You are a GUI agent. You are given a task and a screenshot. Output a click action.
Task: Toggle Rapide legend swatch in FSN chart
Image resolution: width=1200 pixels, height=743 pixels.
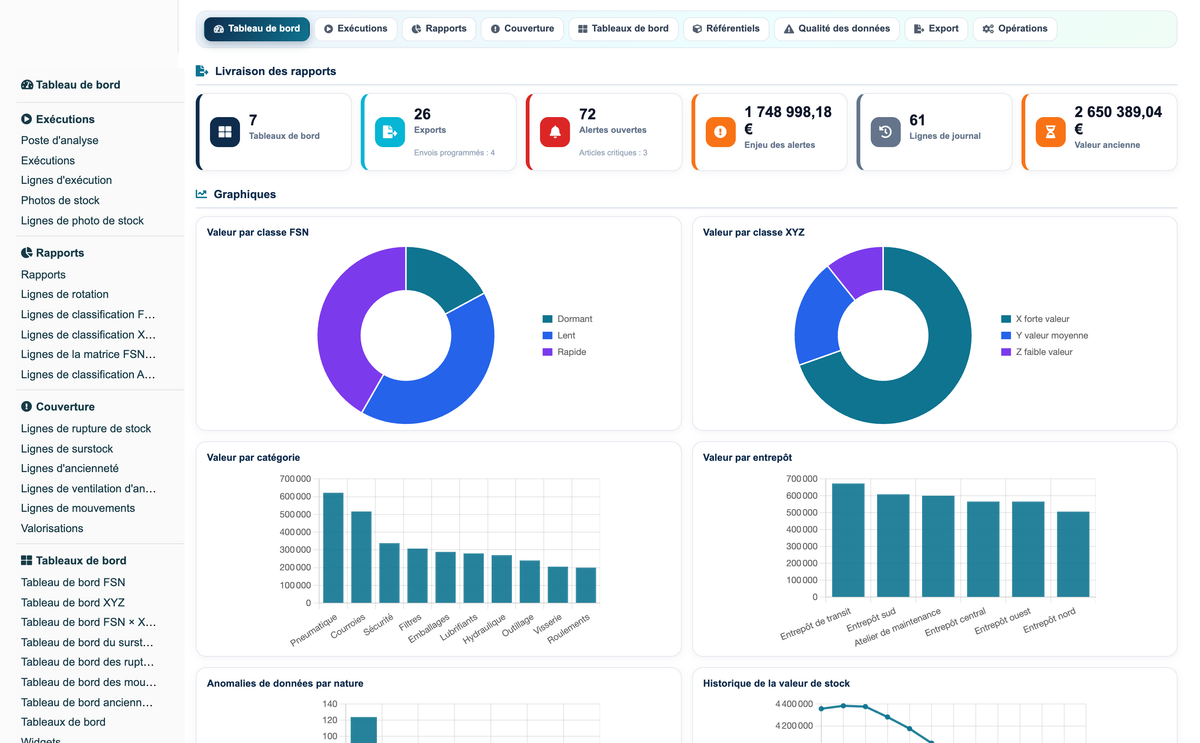548,352
